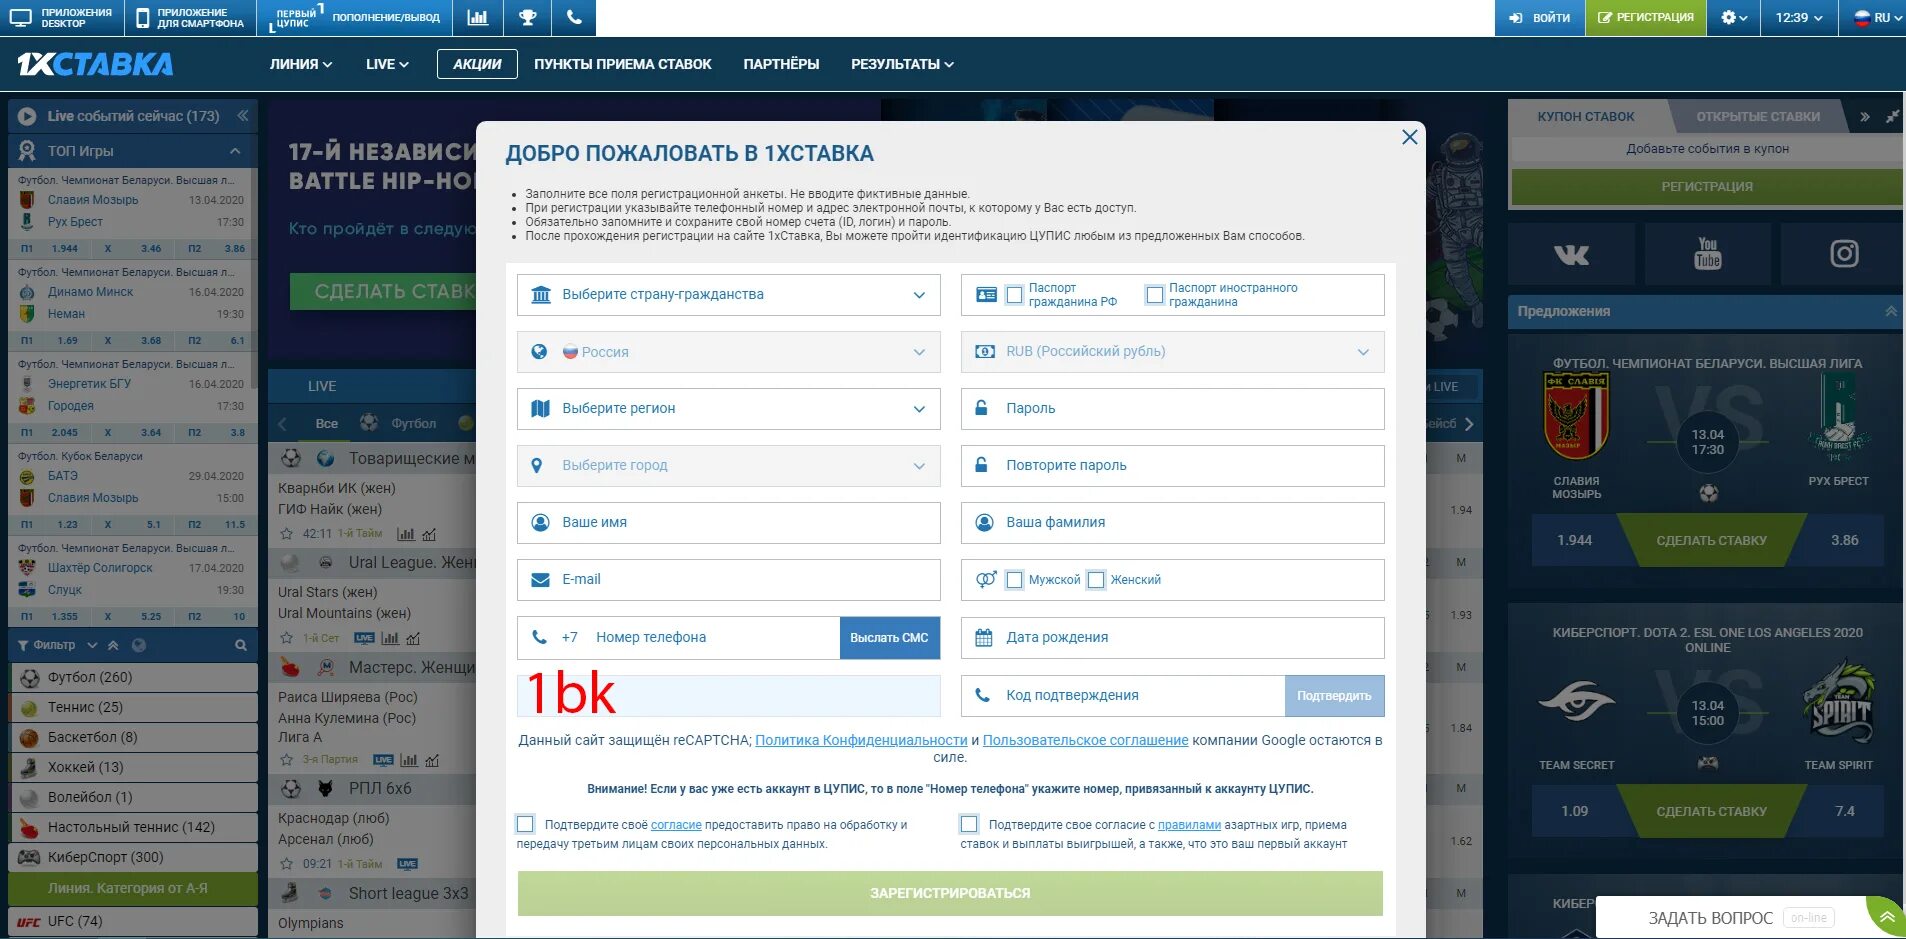Open АКЦИИ menu item
The height and width of the screenshot is (939, 1906).
[x=477, y=64]
